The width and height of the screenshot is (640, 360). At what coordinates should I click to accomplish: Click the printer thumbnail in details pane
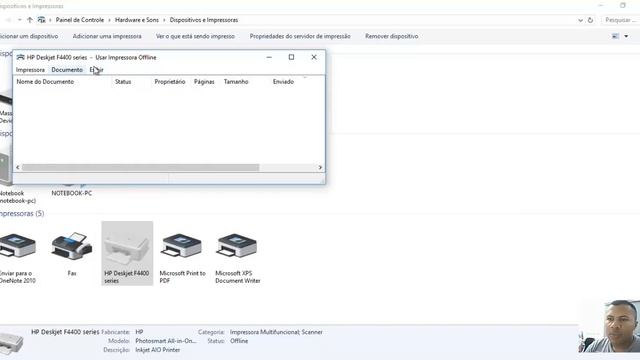(11, 343)
